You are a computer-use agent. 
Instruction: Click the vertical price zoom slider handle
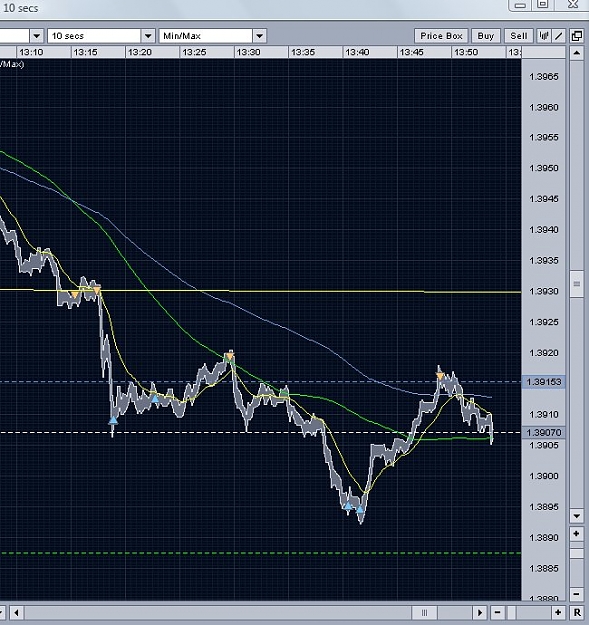click(576, 554)
